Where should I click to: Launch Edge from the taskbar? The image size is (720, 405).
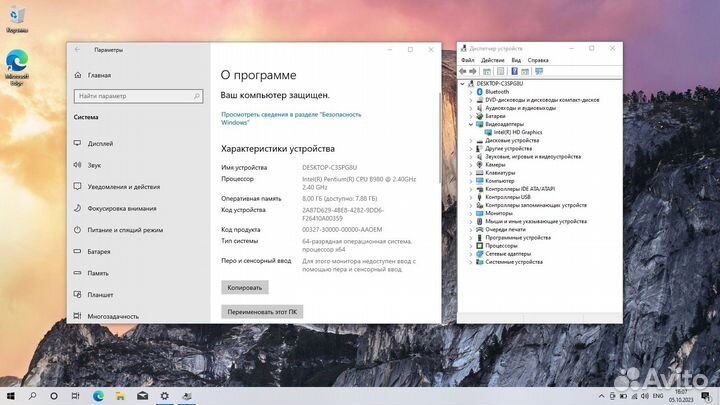pos(98,396)
